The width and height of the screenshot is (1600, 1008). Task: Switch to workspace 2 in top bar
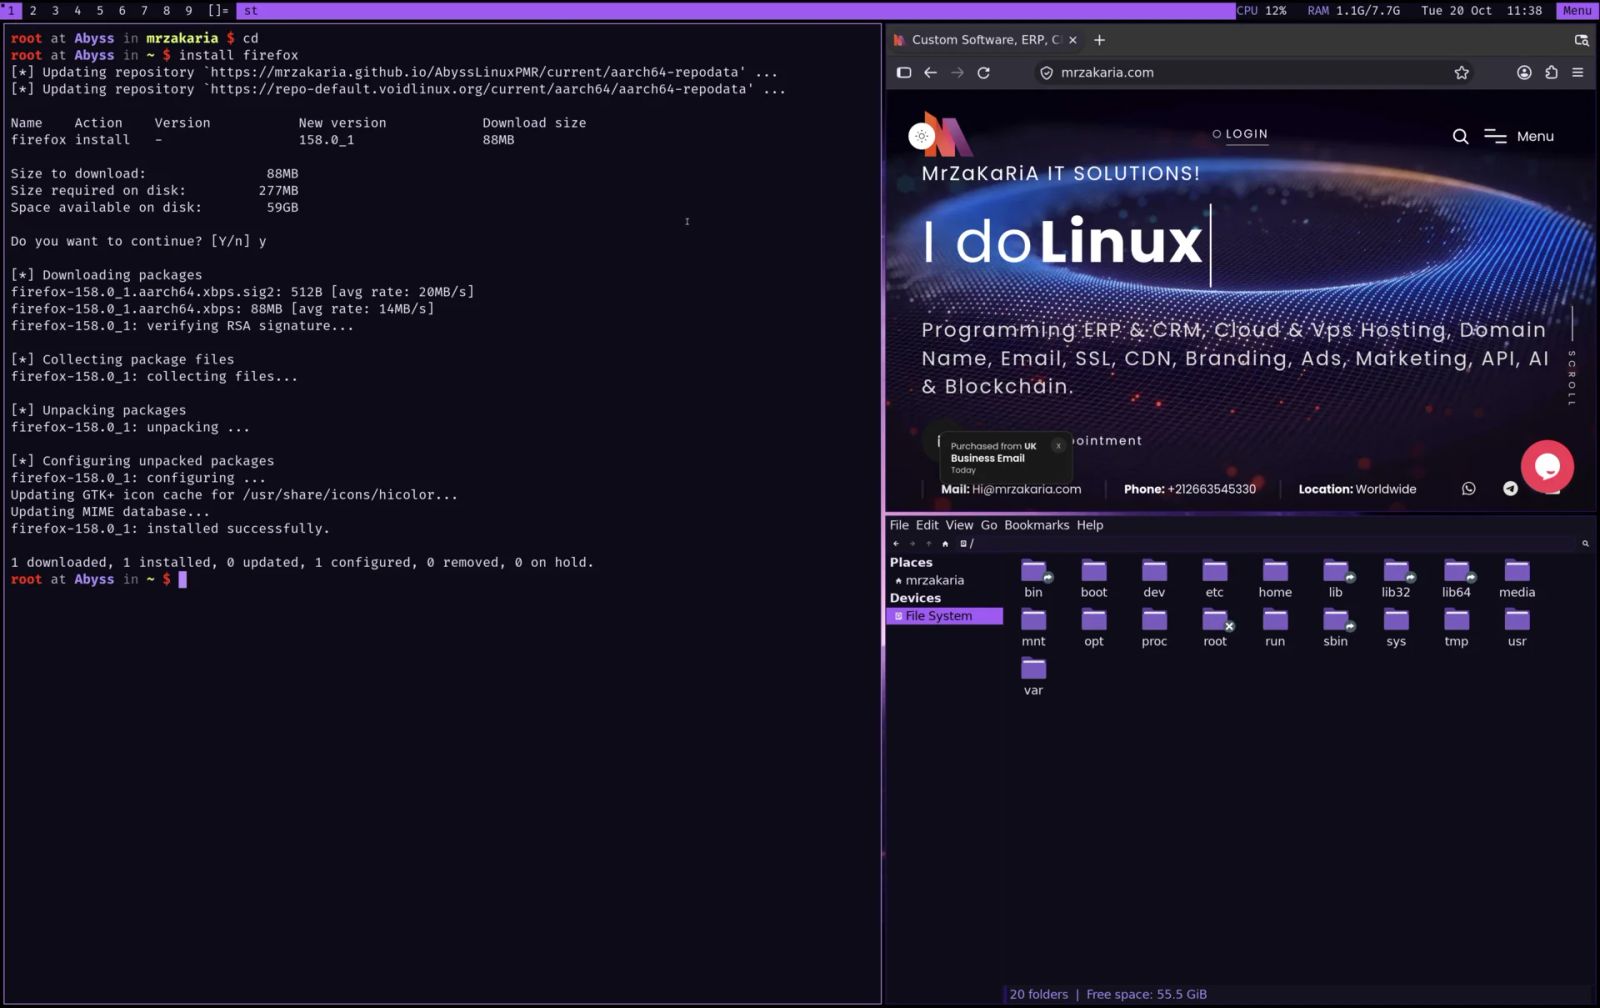[x=33, y=10]
